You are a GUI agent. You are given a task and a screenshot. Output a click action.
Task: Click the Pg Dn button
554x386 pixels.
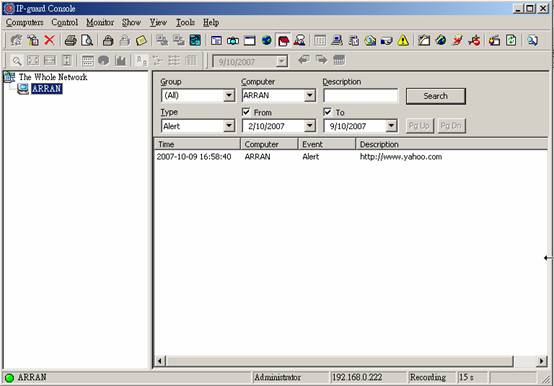[451, 126]
